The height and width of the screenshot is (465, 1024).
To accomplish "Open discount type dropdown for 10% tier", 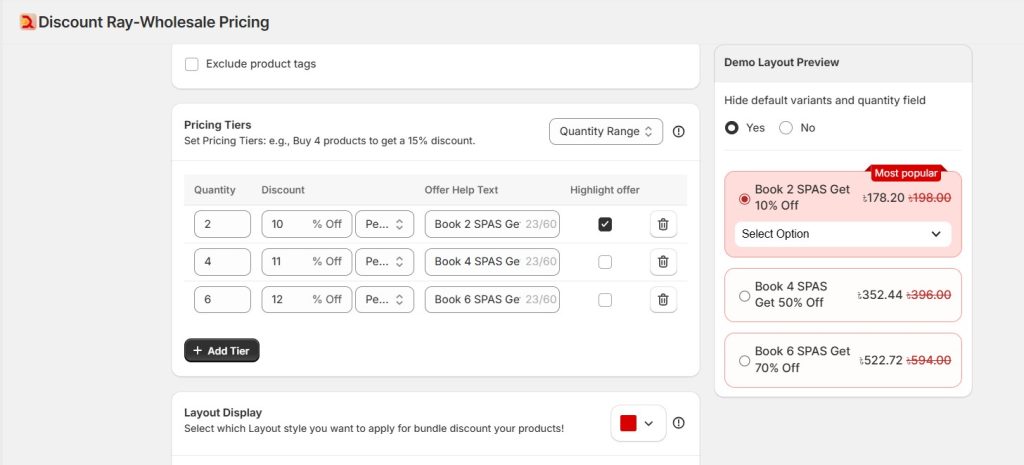I will (384, 224).
